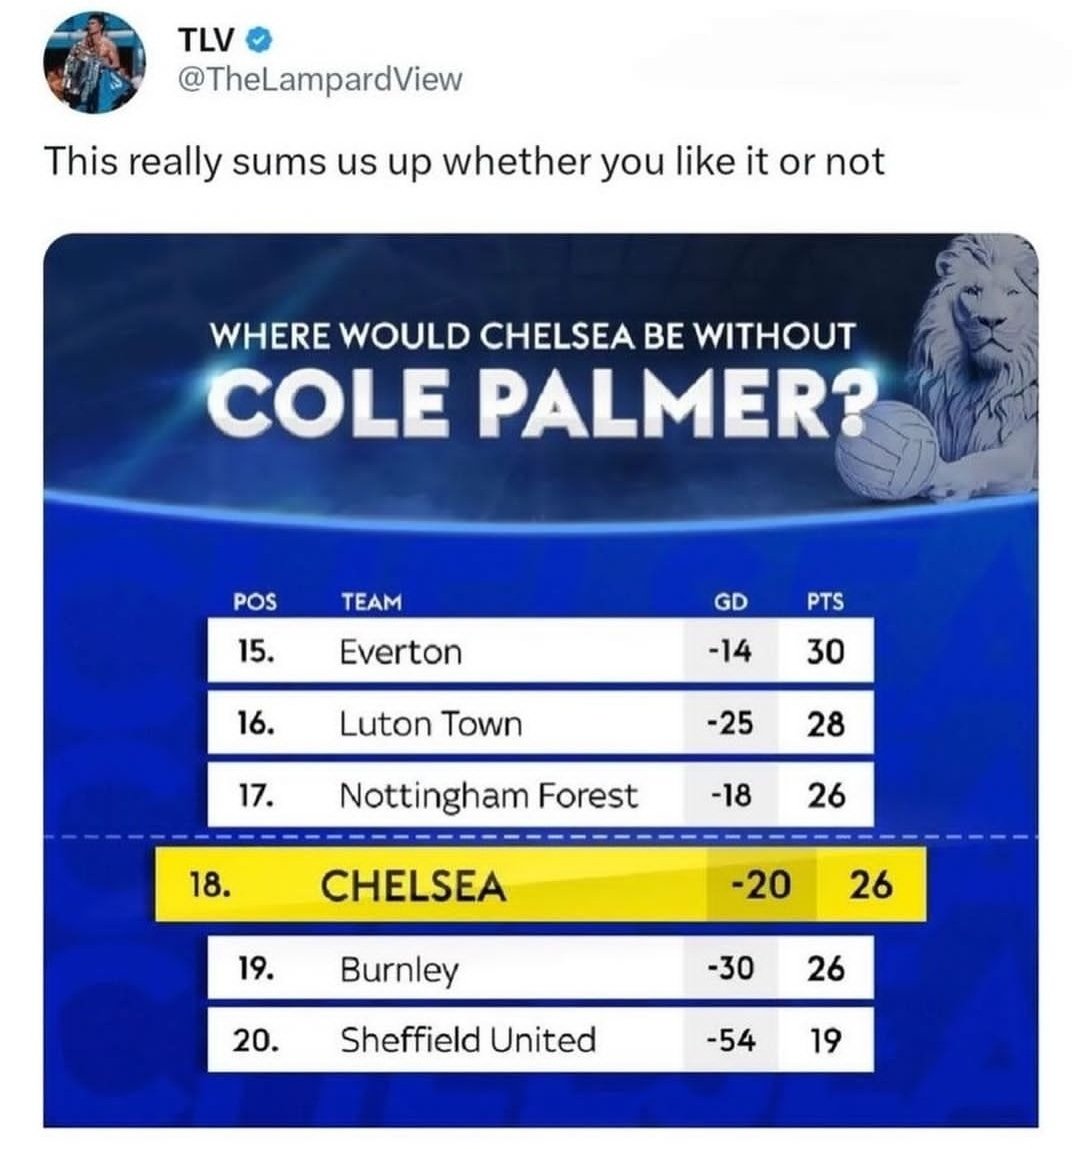This screenshot has width=1080, height=1149.
Task: Click the PTS column header
Action: [826, 602]
